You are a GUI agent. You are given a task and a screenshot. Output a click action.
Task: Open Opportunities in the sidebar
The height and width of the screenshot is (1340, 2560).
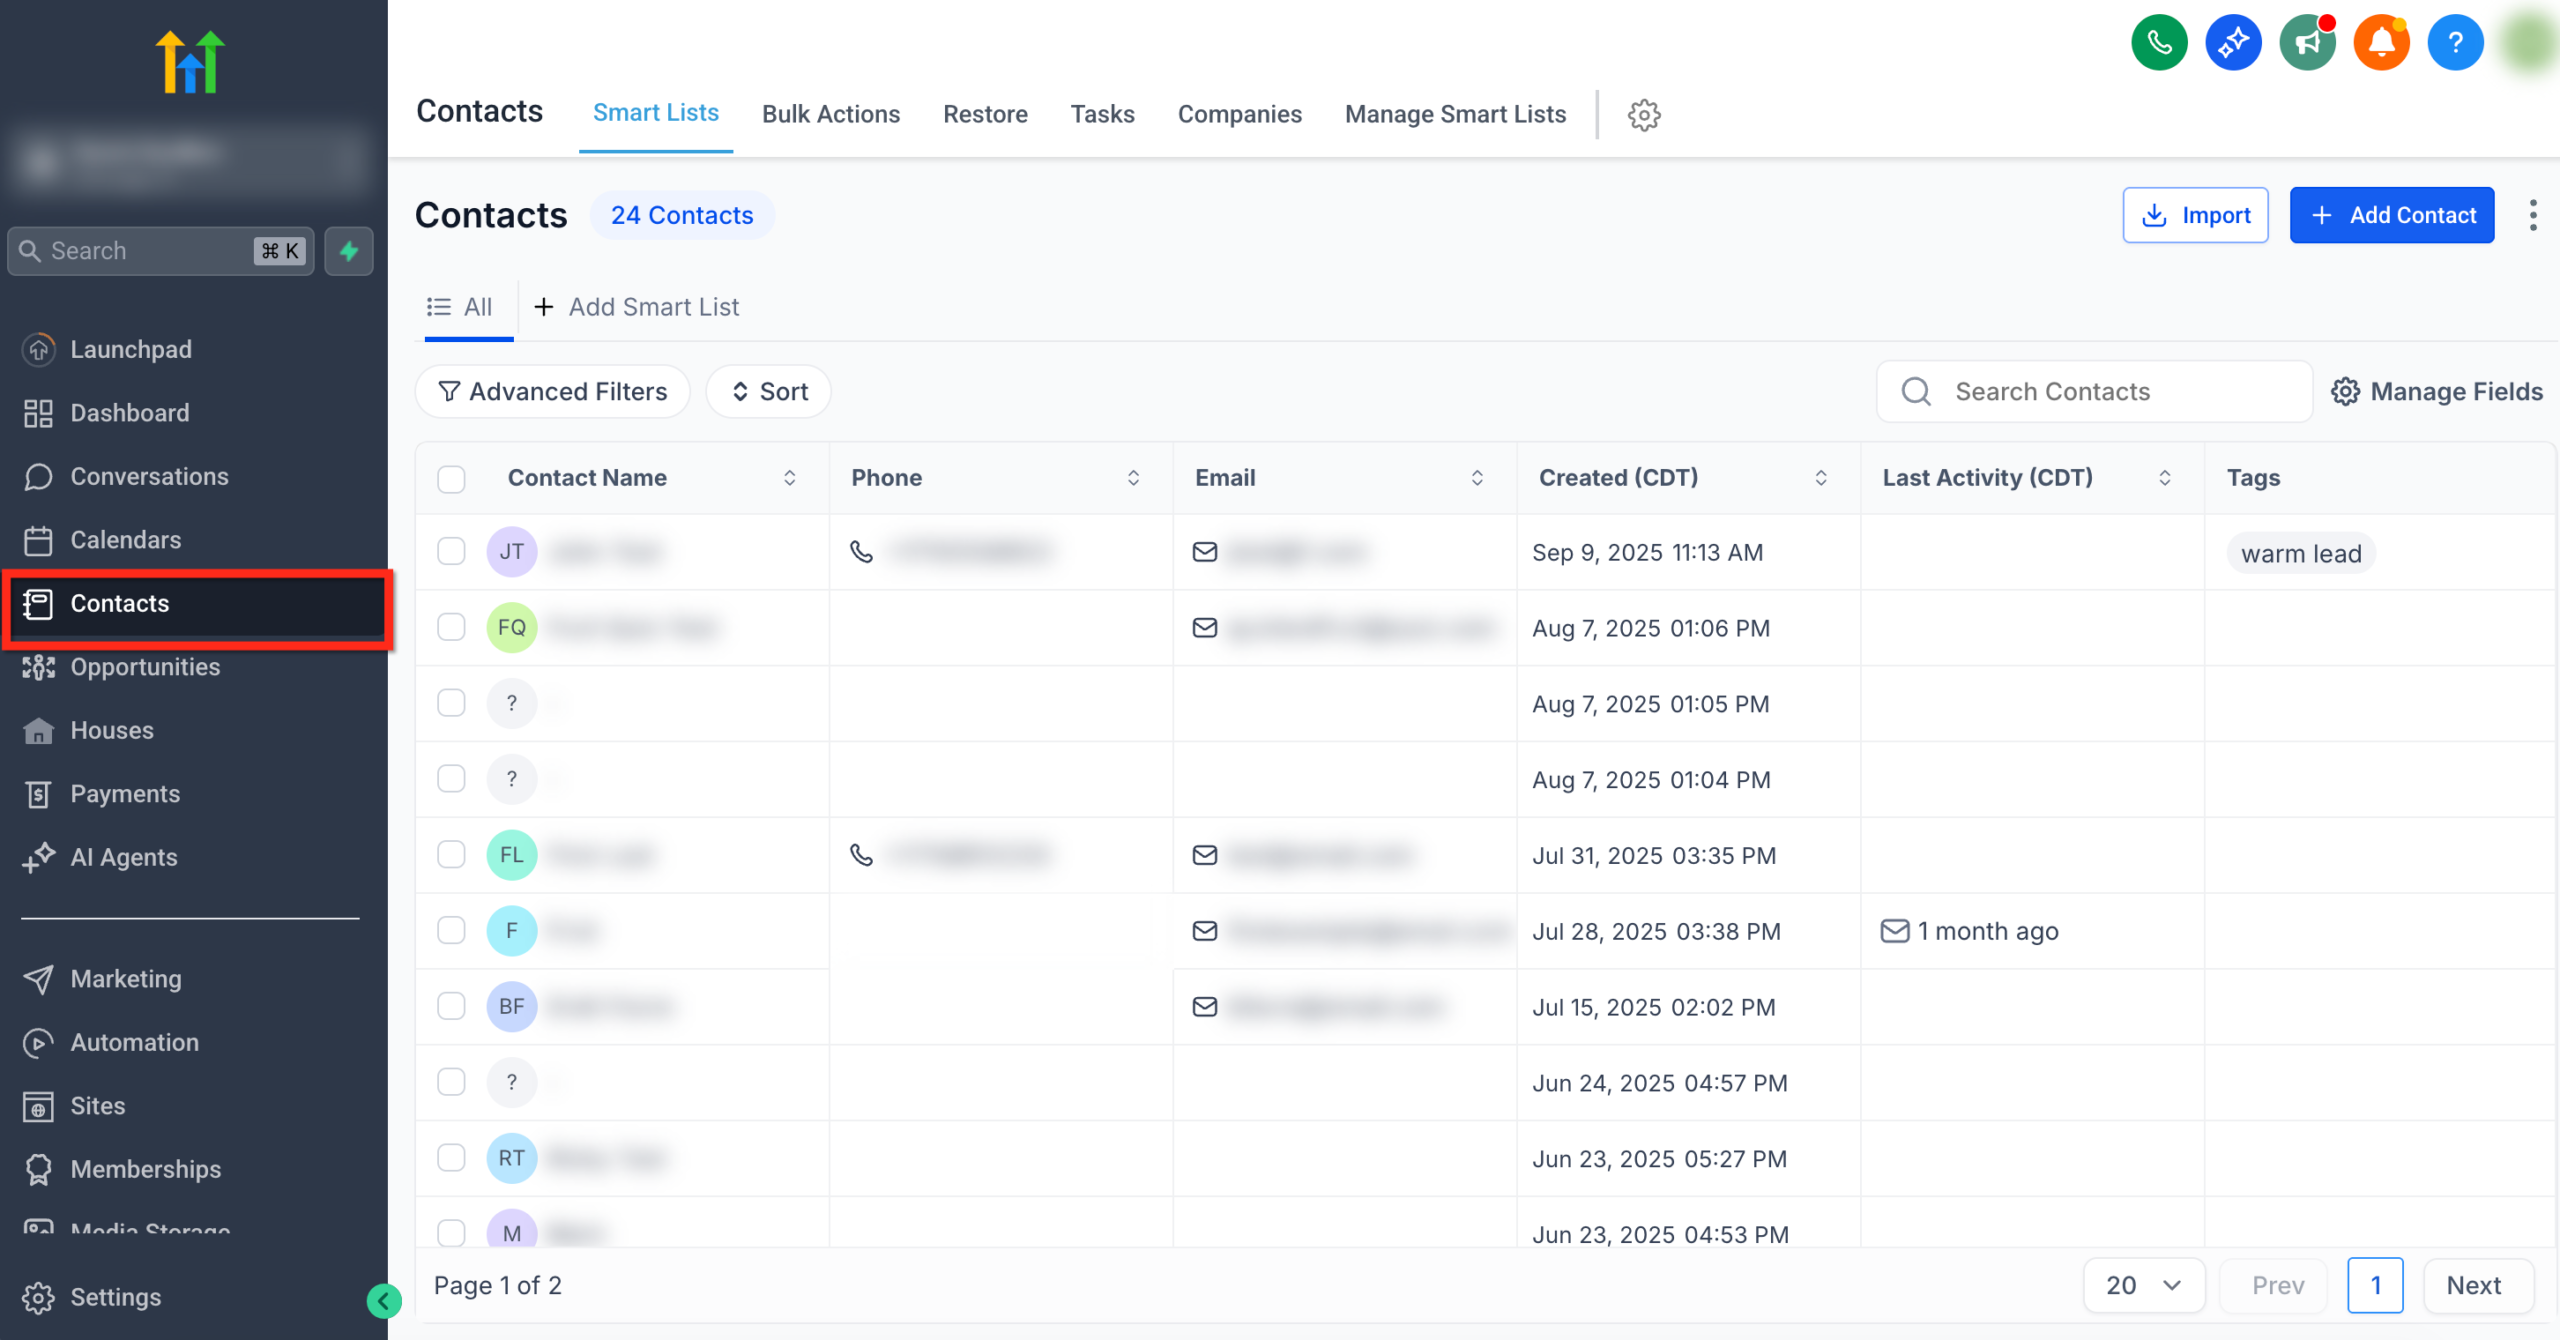[x=144, y=667]
